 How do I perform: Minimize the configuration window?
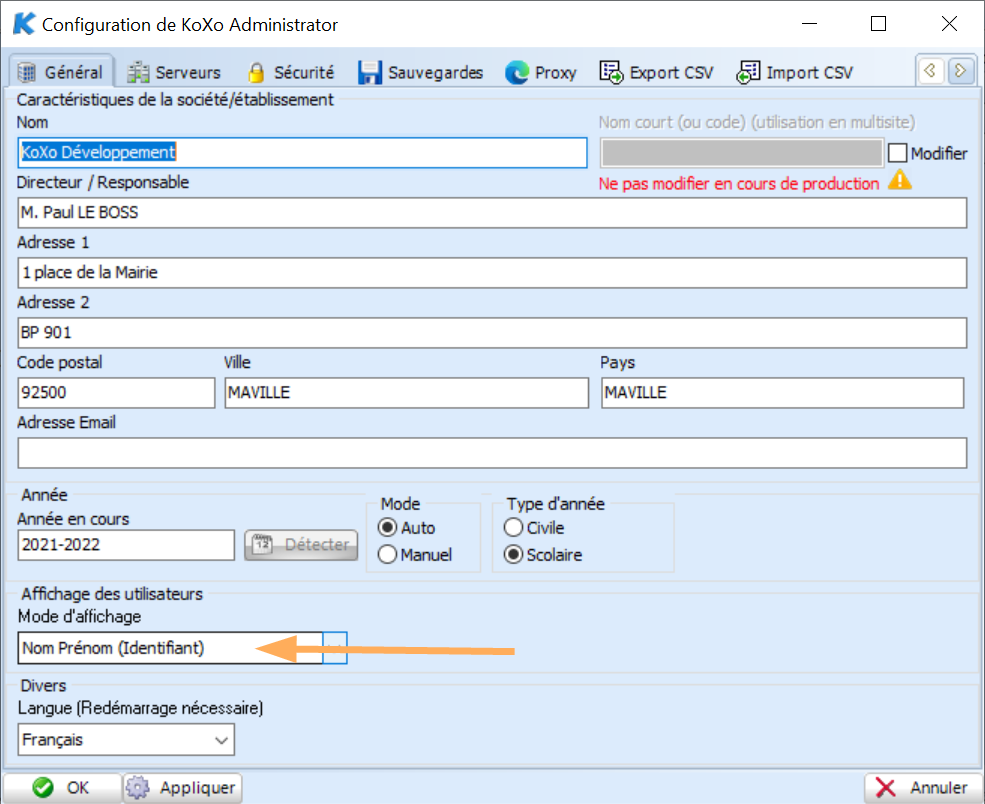[810, 24]
